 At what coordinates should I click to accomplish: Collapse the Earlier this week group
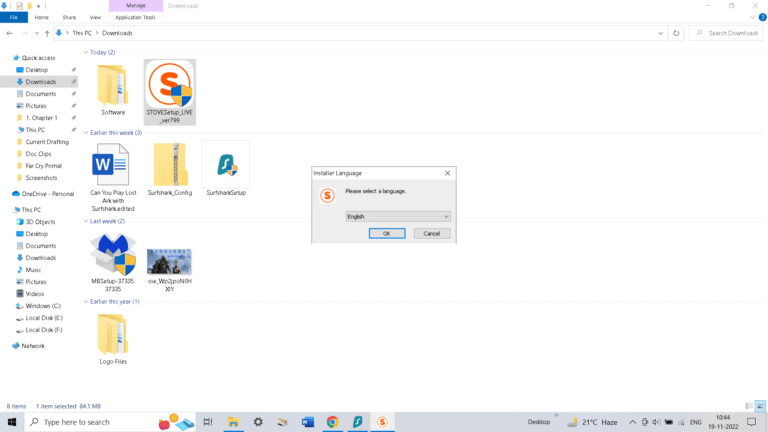coord(86,133)
